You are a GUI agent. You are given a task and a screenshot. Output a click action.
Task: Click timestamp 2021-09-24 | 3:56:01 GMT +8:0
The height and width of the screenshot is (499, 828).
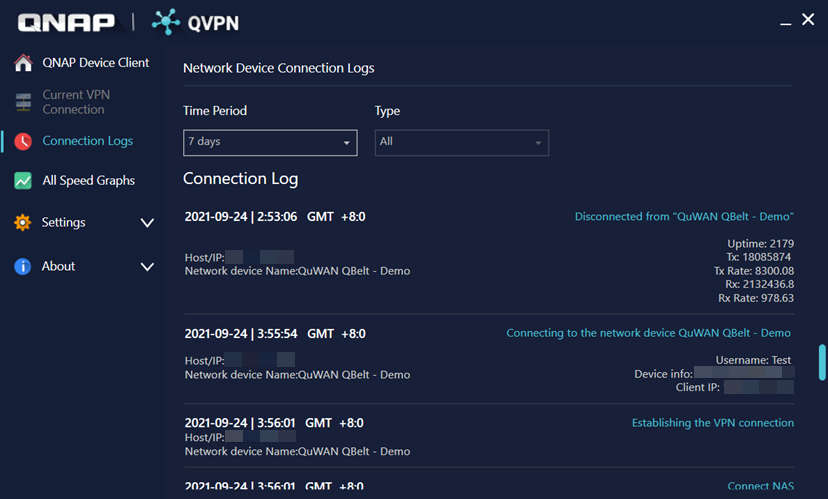[x=274, y=423]
